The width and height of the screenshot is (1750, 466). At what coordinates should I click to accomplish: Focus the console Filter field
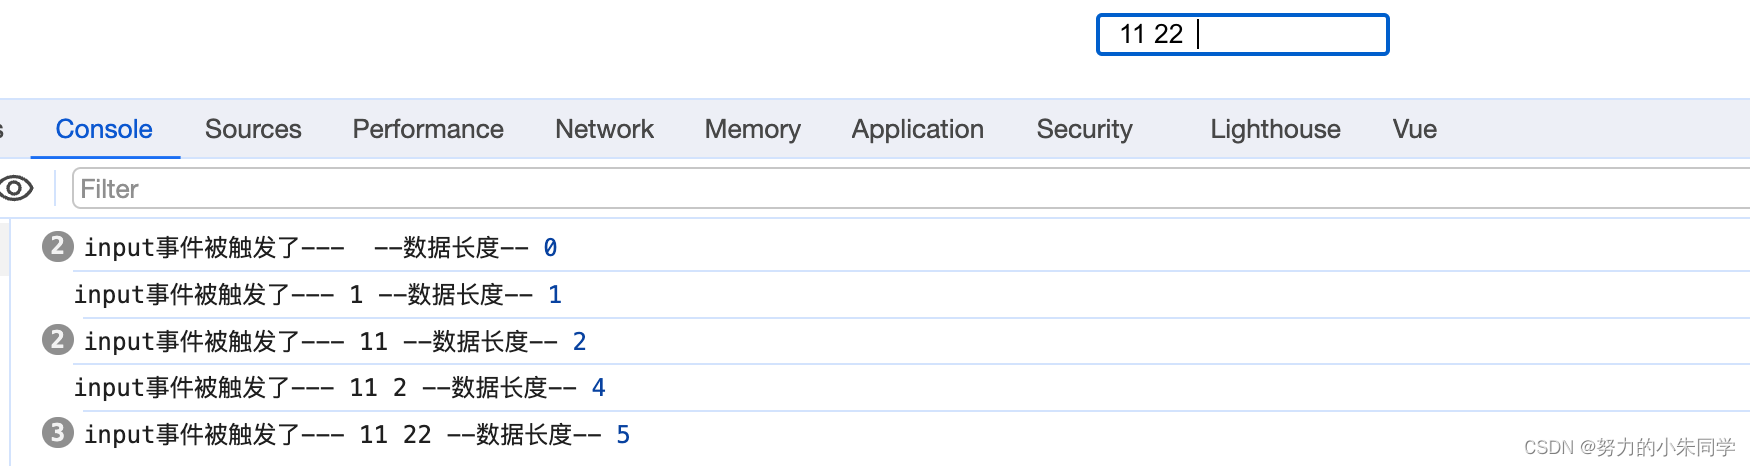point(900,189)
